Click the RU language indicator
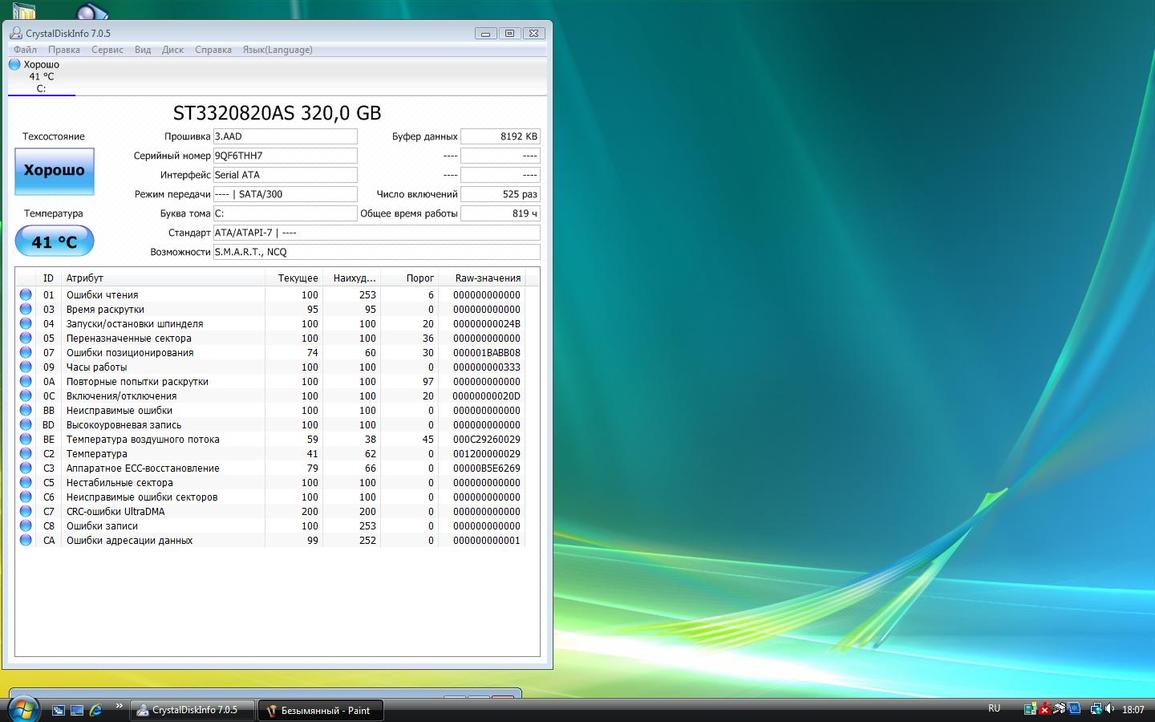Screen dimensions: 1155x722 pos(994,709)
